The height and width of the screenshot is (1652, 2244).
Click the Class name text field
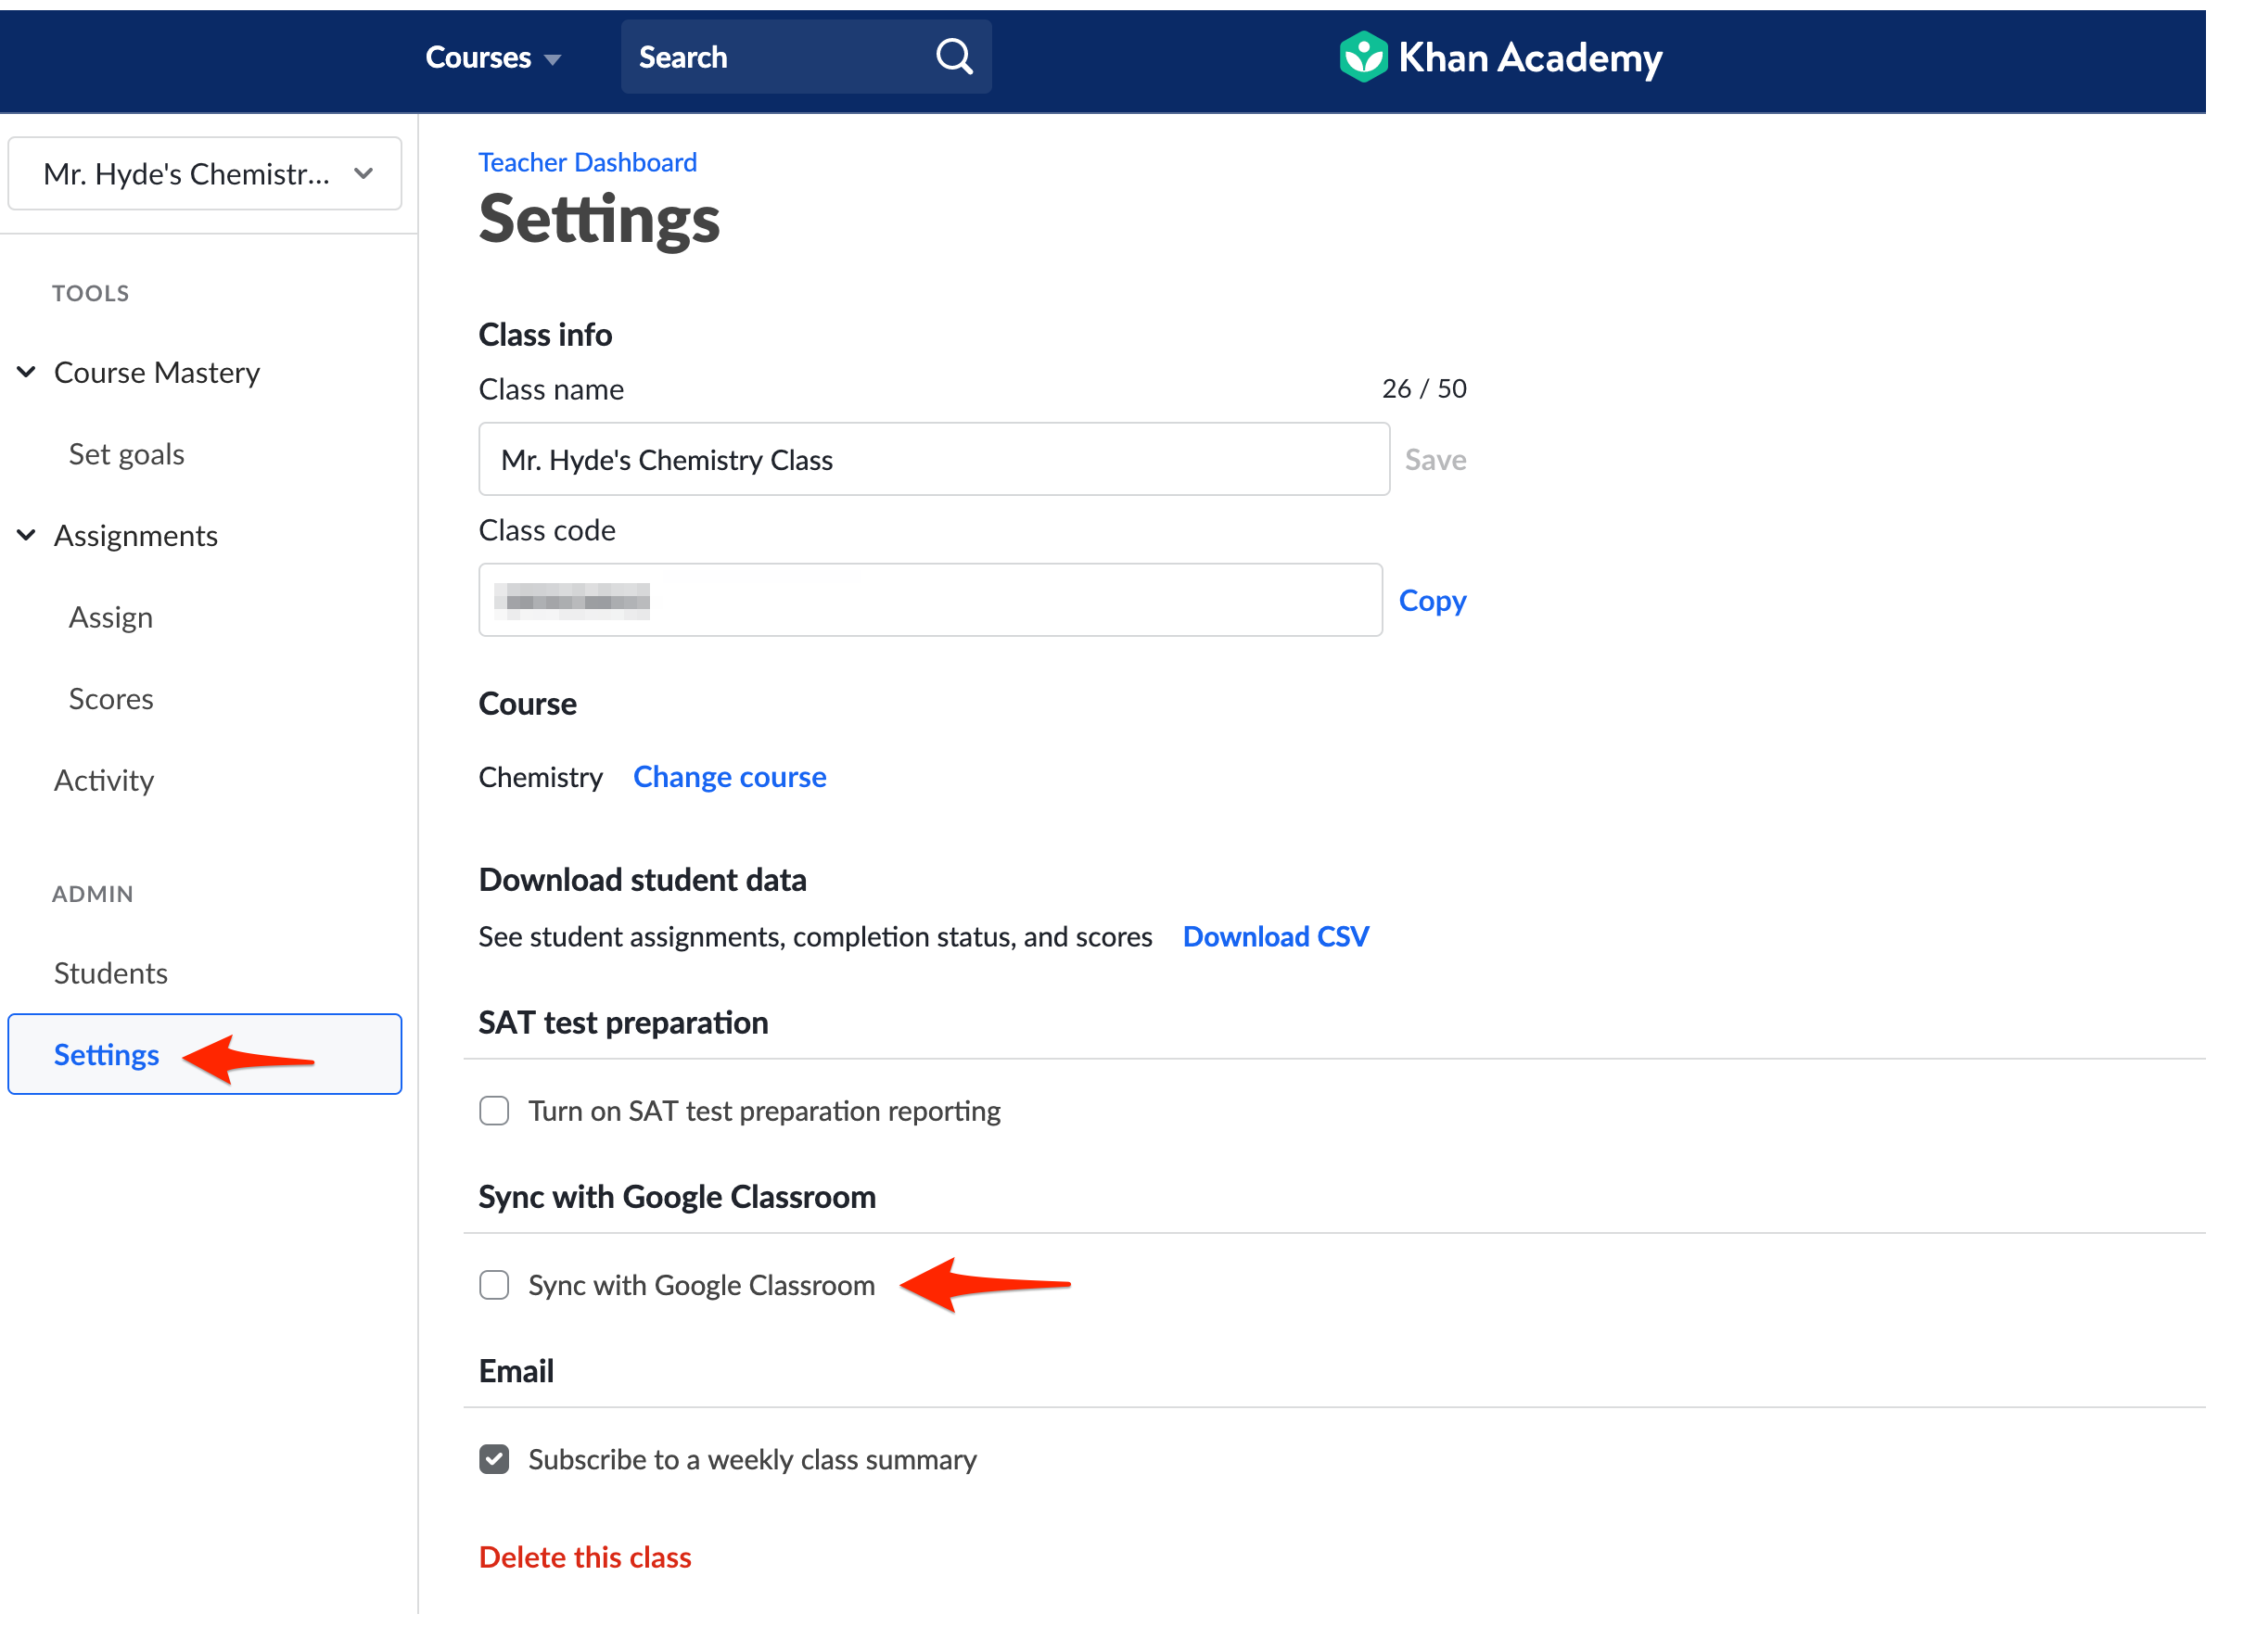point(934,459)
